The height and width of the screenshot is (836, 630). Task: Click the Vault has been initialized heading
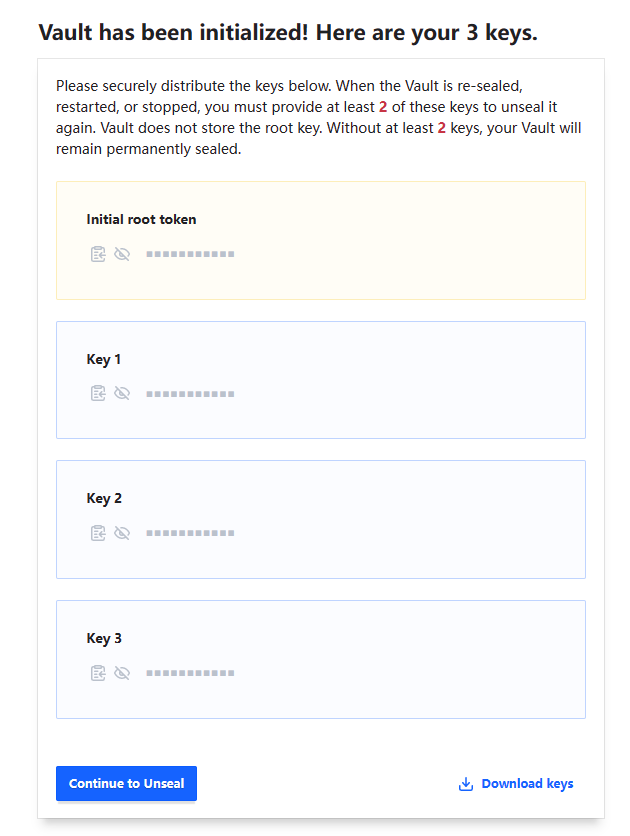pyautogui.click(x=288, y=33)
